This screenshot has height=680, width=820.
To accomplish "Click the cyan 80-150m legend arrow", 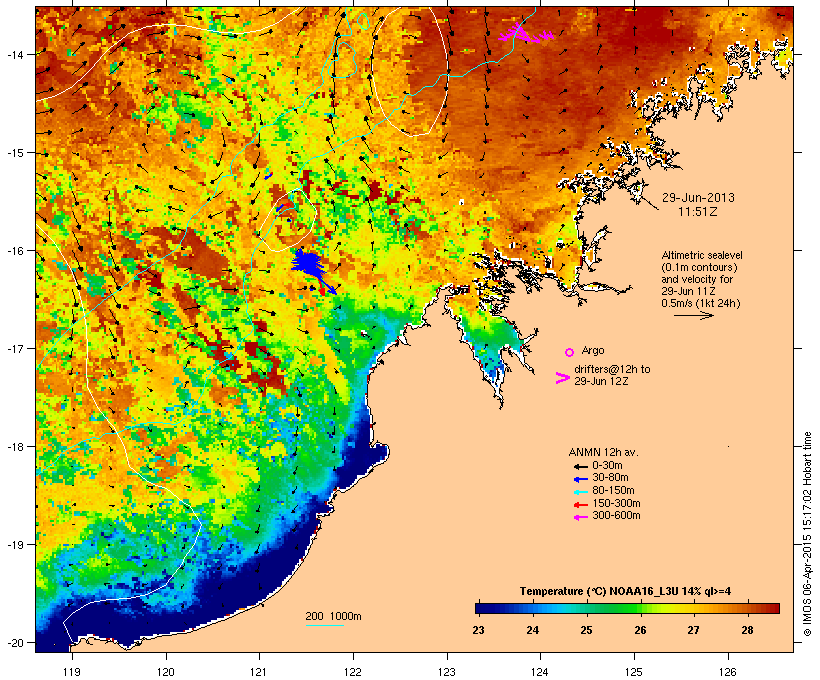I will click(x=580, y=492).
